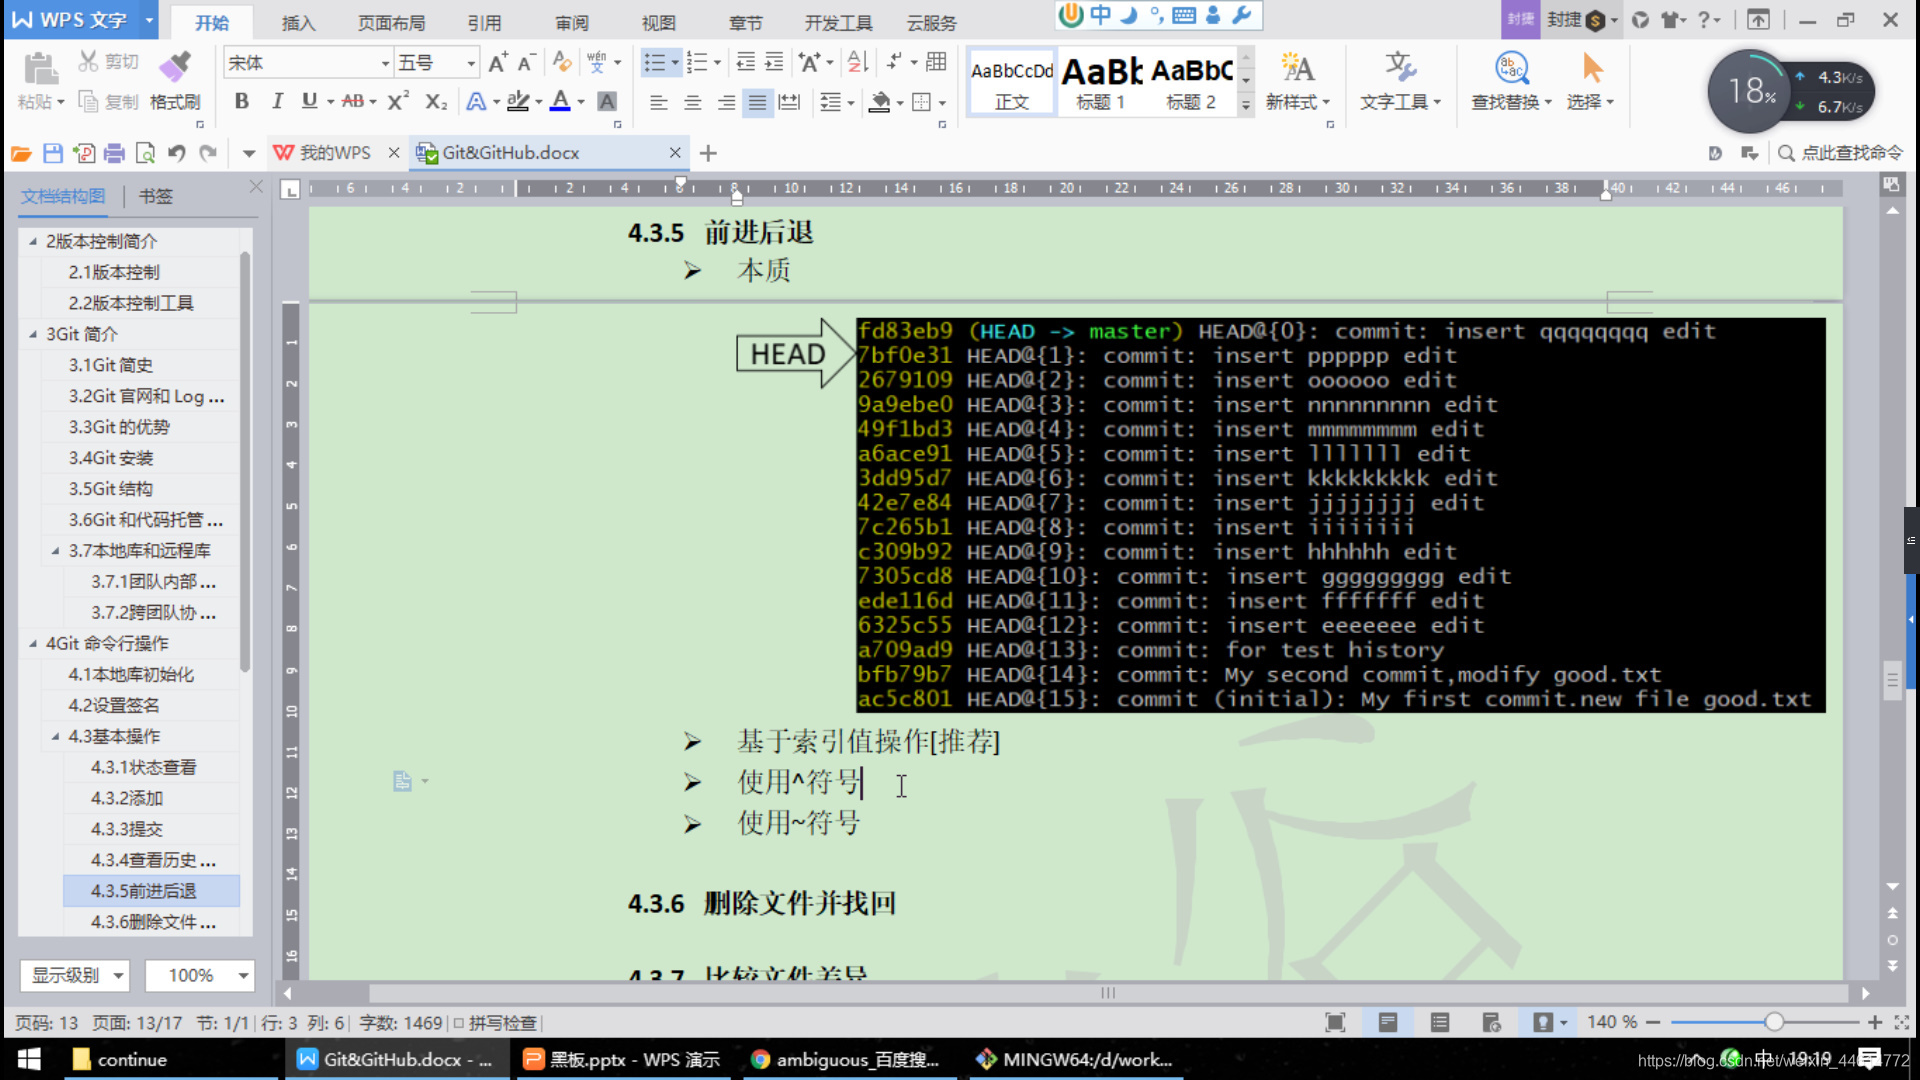The width and height of the screenshot is (1920, 1080).
Task: Click the WPS 文字 application button
Action: click(x=70, y=20)
